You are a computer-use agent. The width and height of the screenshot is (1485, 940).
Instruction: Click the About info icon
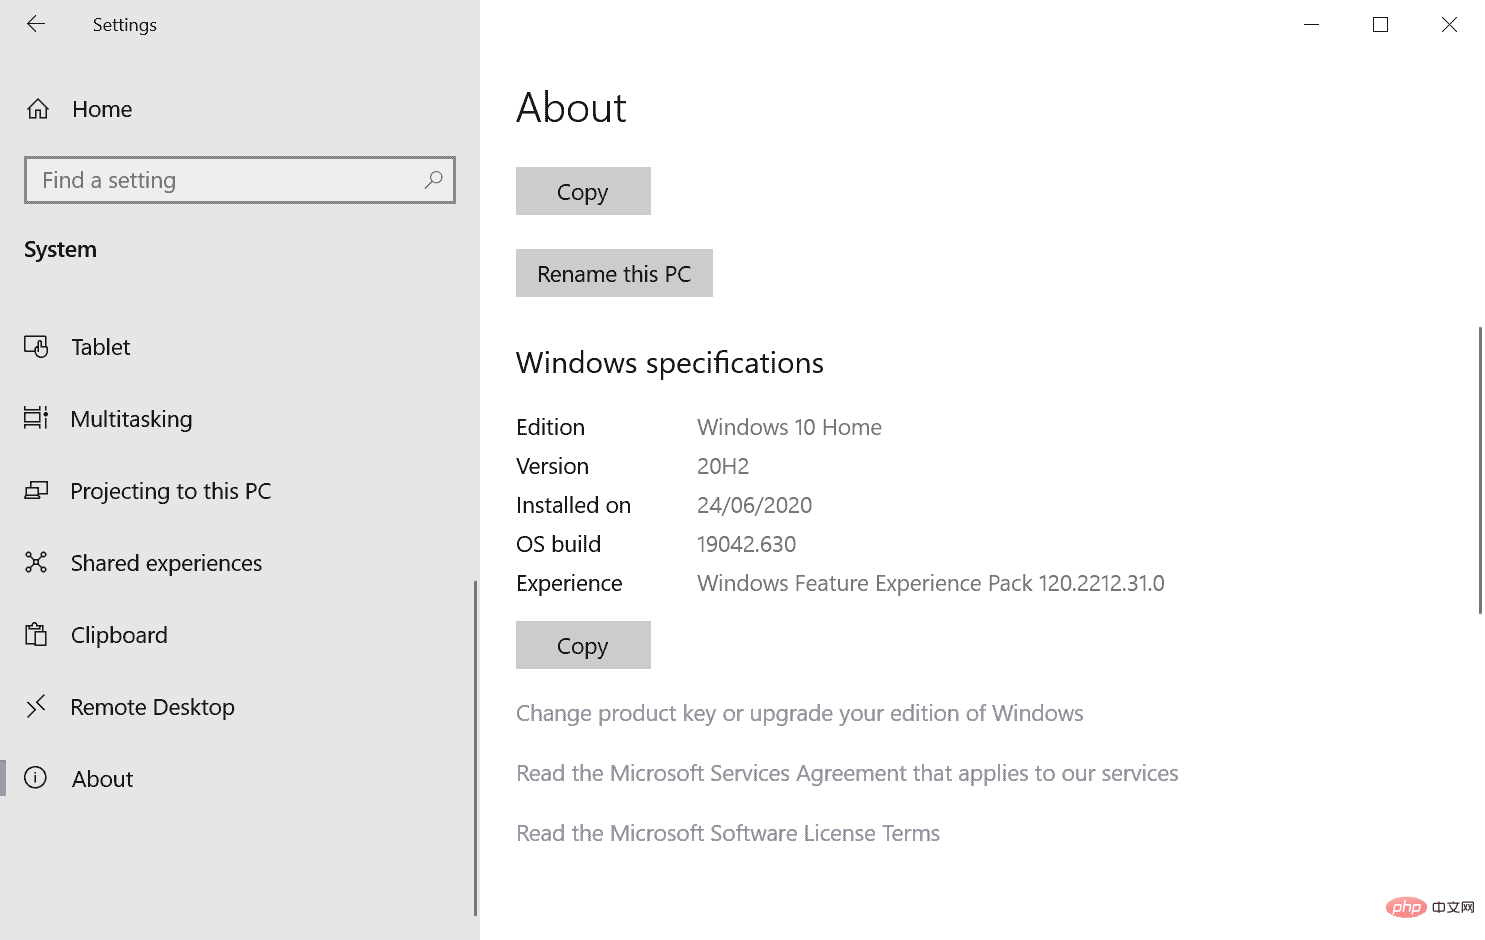click(35, 778)
